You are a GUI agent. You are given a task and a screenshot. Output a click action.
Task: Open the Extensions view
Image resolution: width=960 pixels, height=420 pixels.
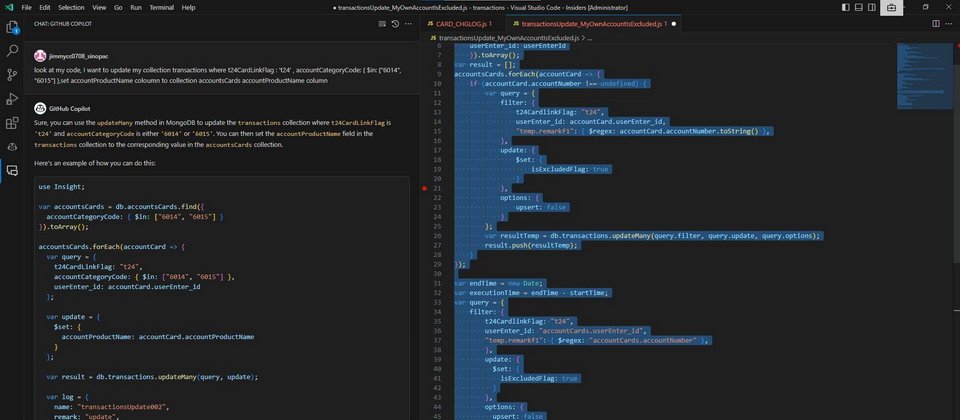click(x=12, y=123)
